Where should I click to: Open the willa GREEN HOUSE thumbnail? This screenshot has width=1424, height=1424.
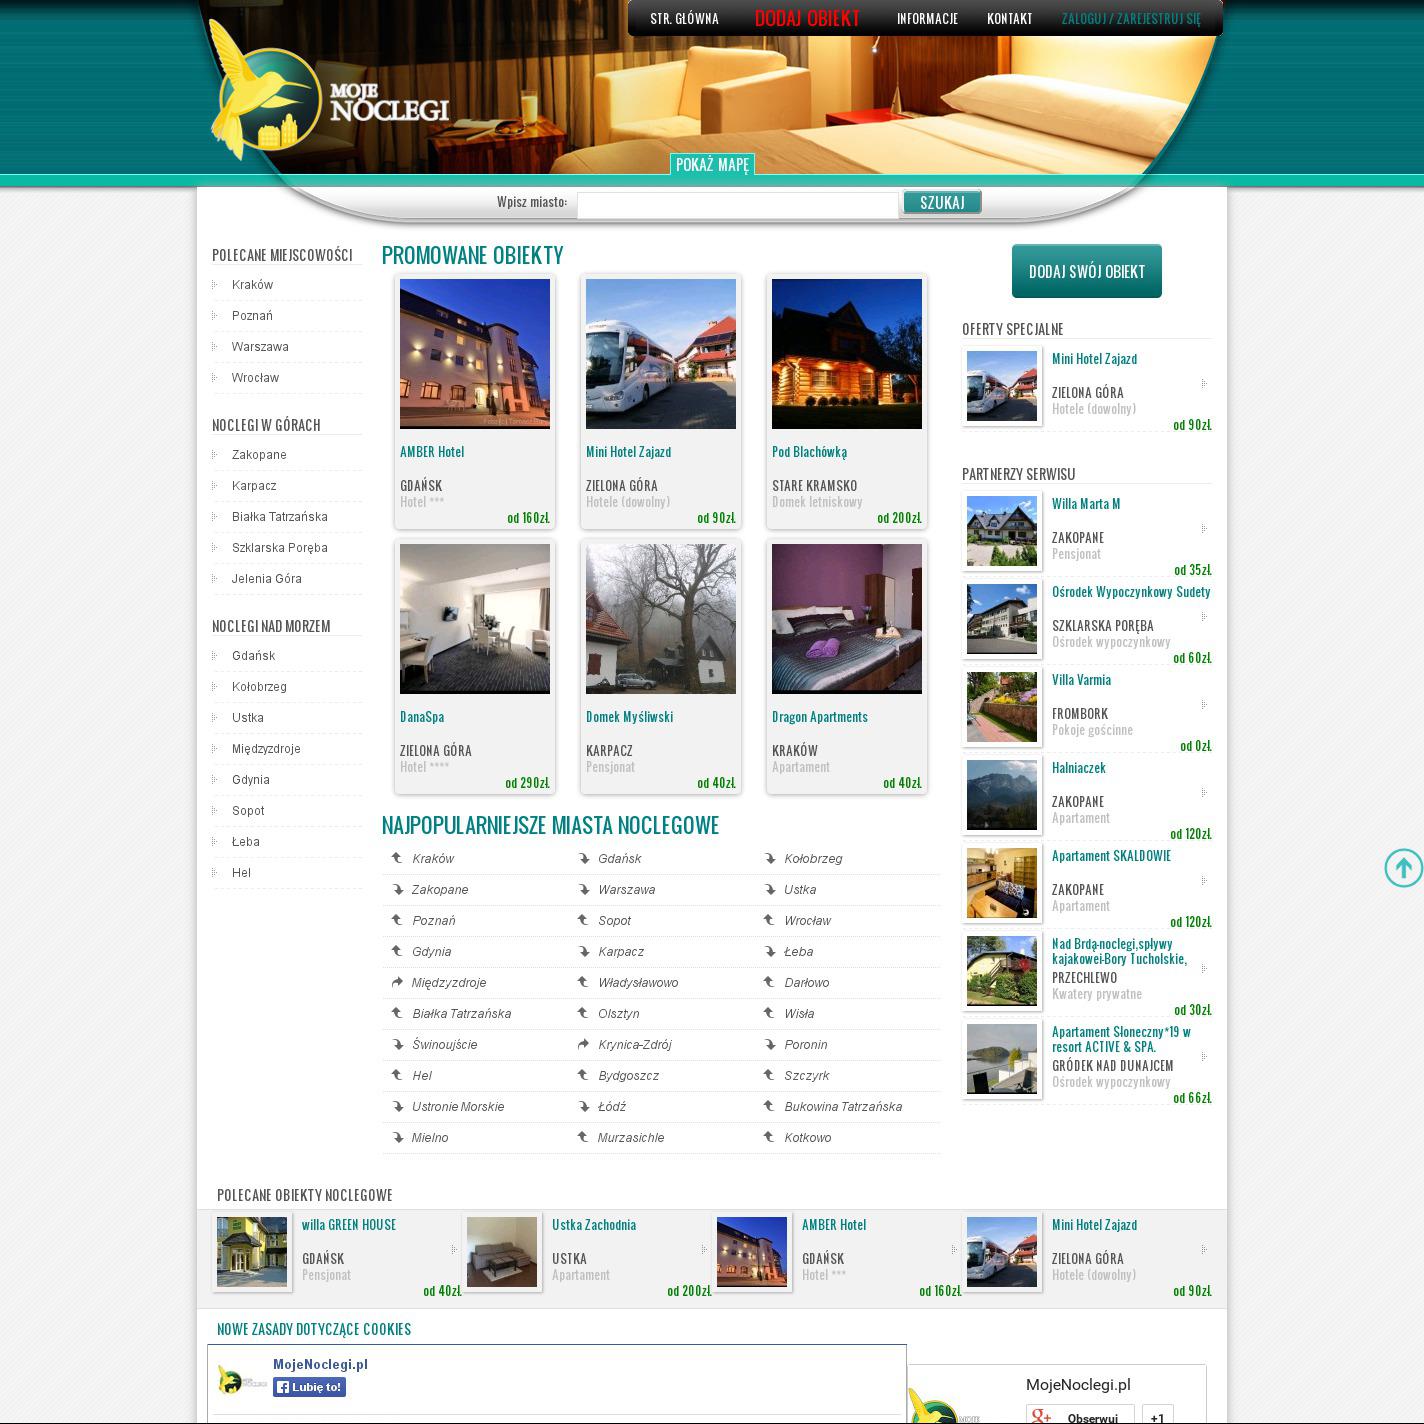pyautogui.click(x=252, y=1252)
